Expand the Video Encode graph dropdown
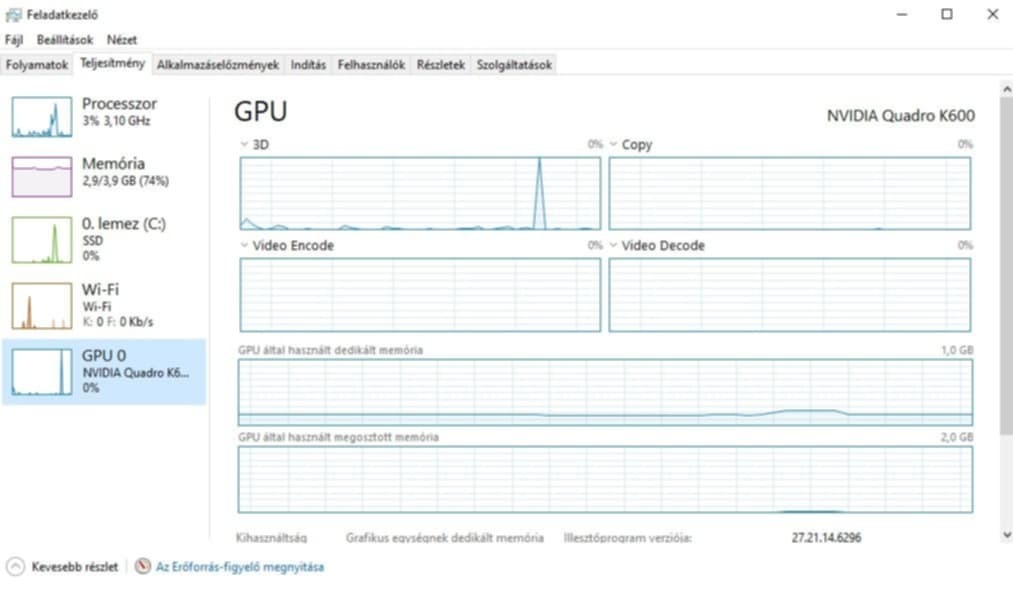The height and width of the screenshot is (591, 1013). pos(245,245)
